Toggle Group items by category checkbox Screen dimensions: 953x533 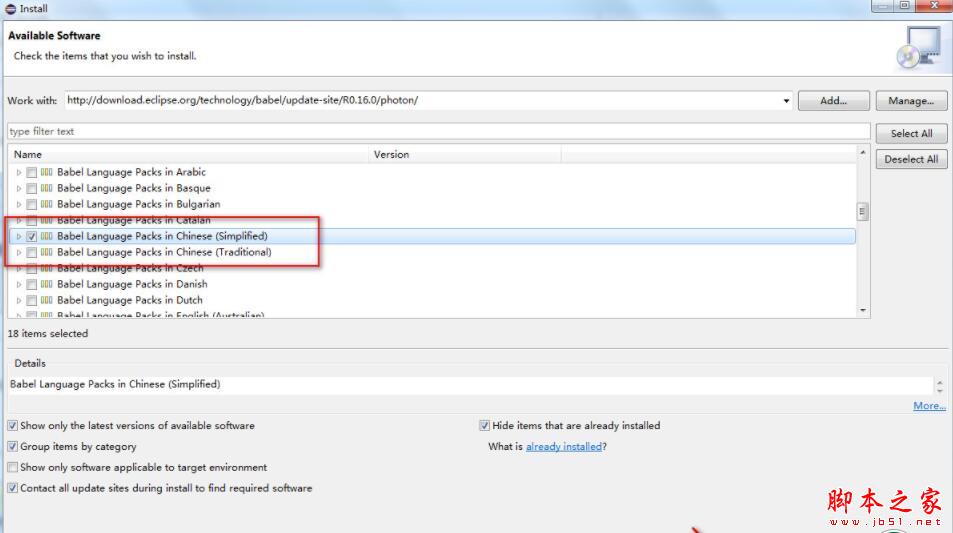pyautogui.click(x=13, y=446)
